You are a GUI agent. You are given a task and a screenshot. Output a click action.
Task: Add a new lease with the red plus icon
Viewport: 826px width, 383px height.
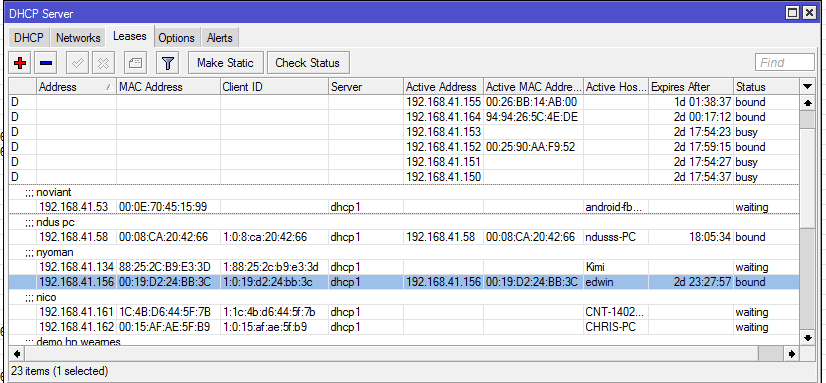point(21,63)
